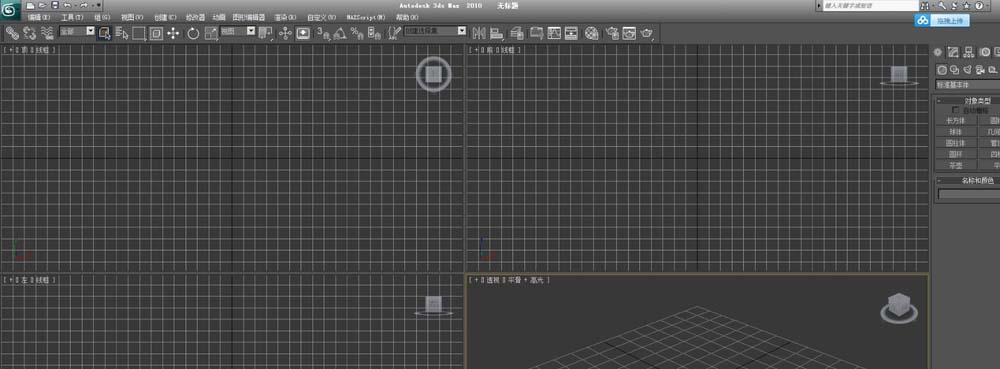The width and height of the screenshot is (1000, 369).
Task: Toggle the Percent Snap button
Action: tap(357, 33)
